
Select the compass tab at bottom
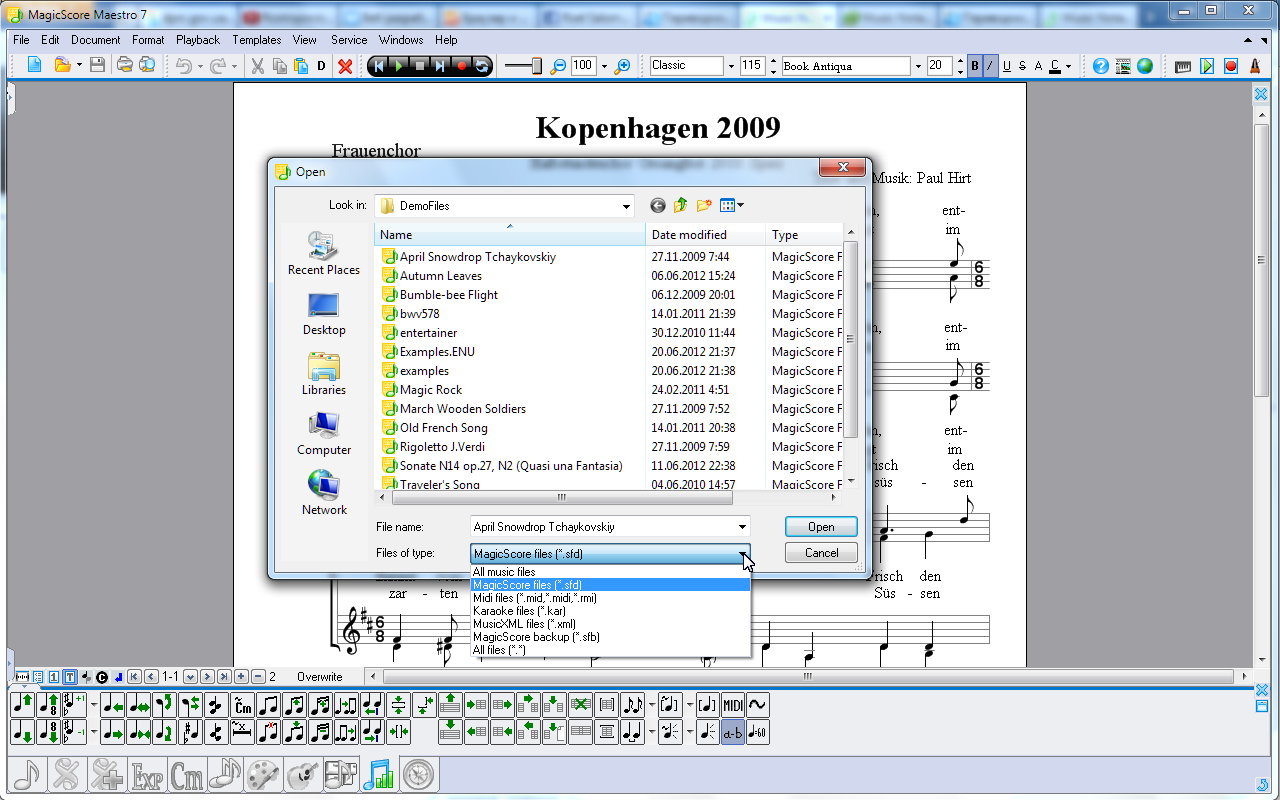(x=419, y=774)
